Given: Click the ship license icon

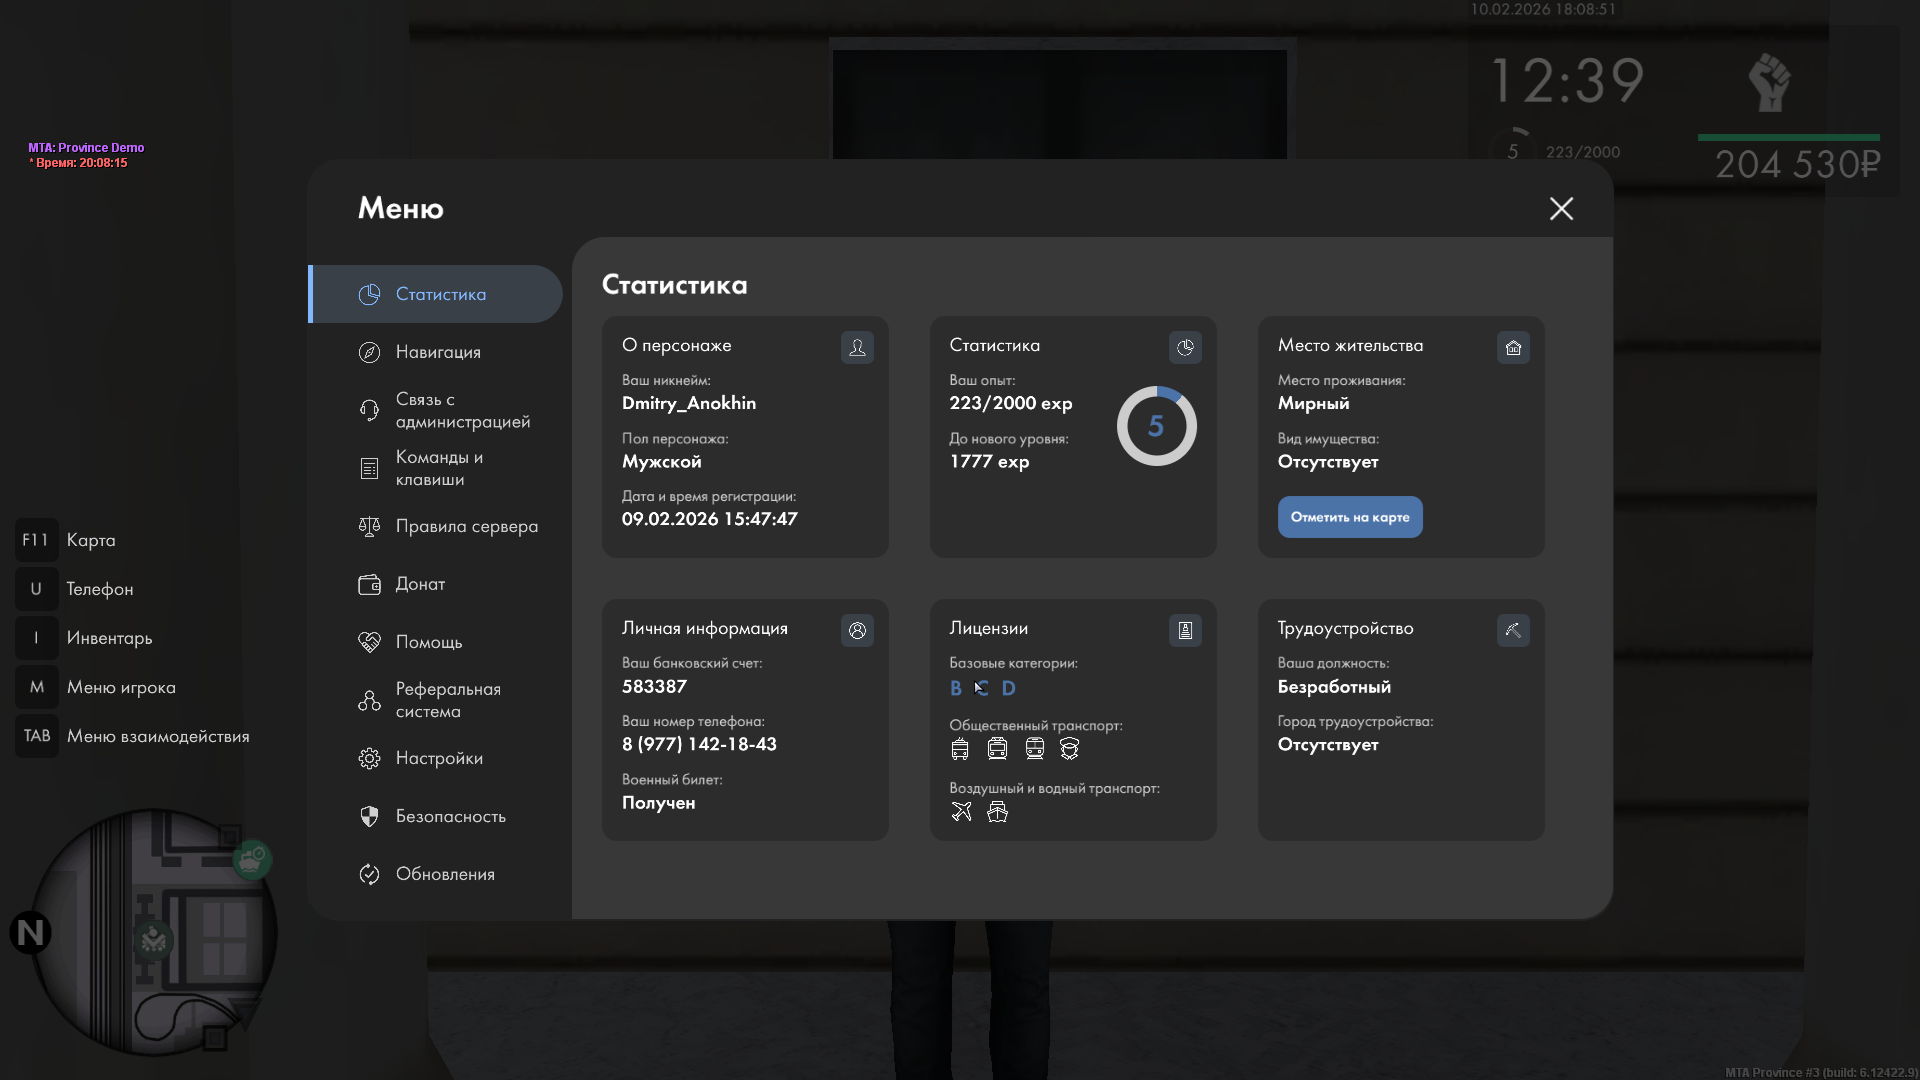Looking at the screenshot, I should 997,812.
